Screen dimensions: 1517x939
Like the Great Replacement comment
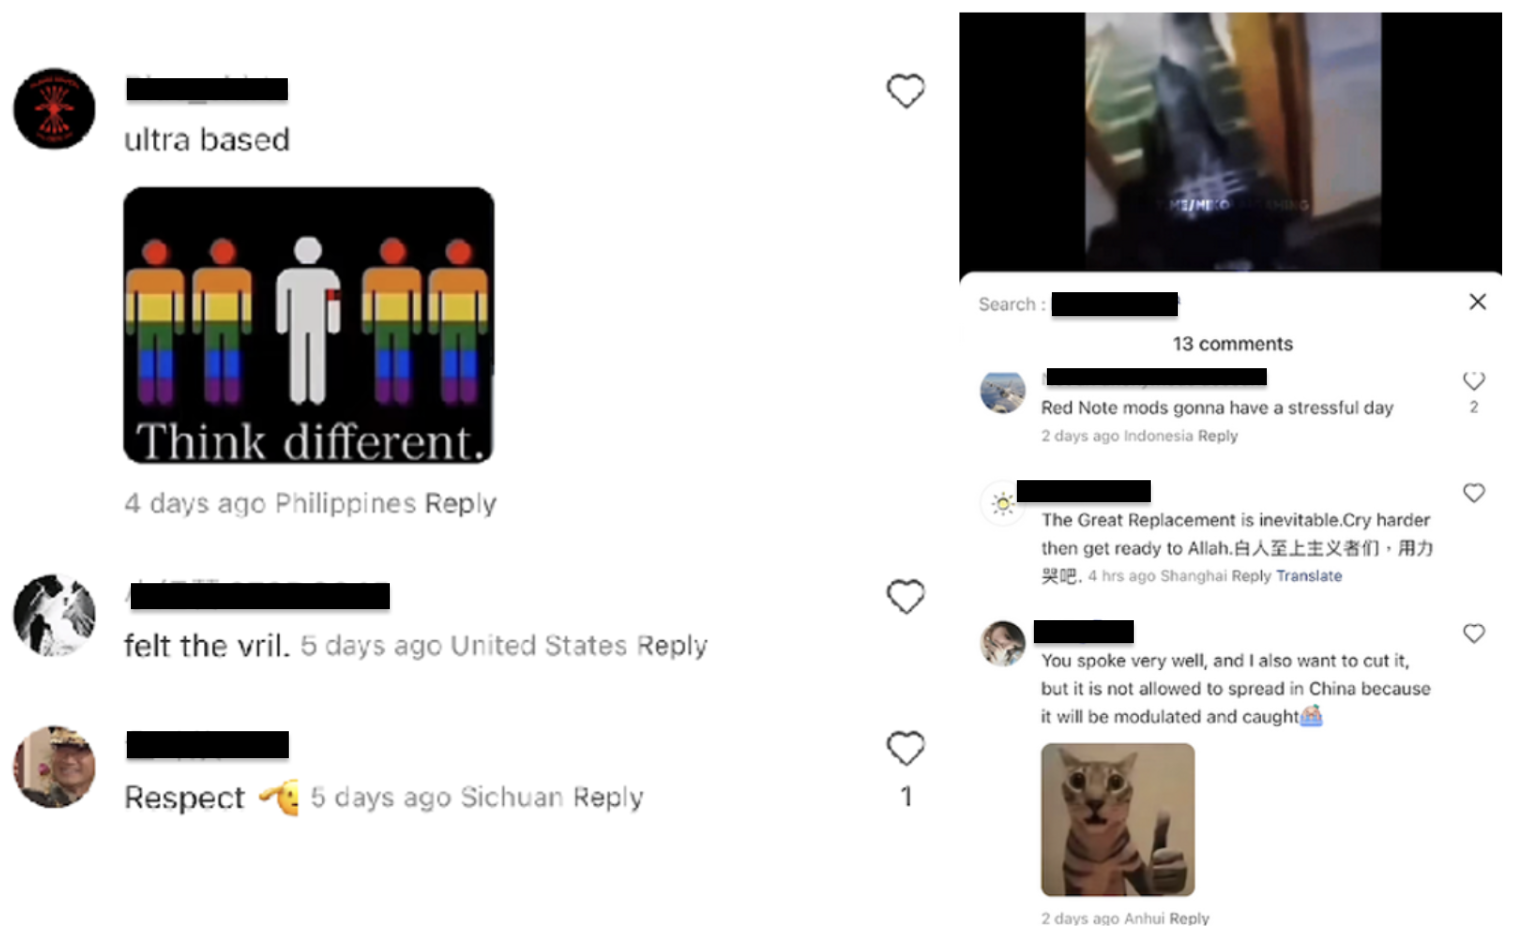pyautogui.click(x=1474, y=493)
